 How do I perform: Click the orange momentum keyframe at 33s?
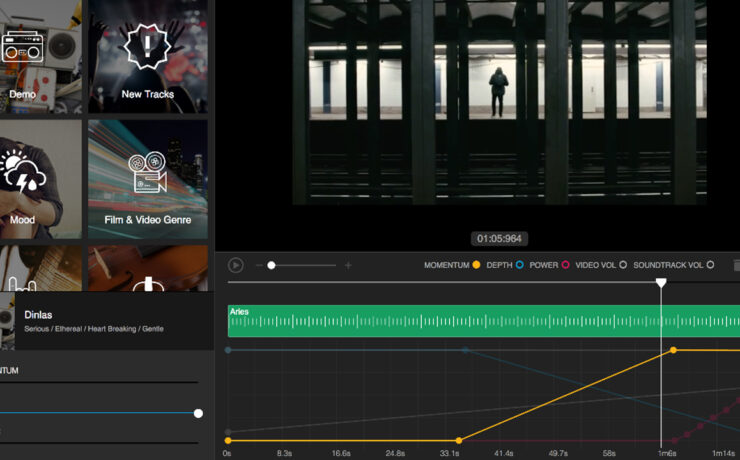point(459,441)
